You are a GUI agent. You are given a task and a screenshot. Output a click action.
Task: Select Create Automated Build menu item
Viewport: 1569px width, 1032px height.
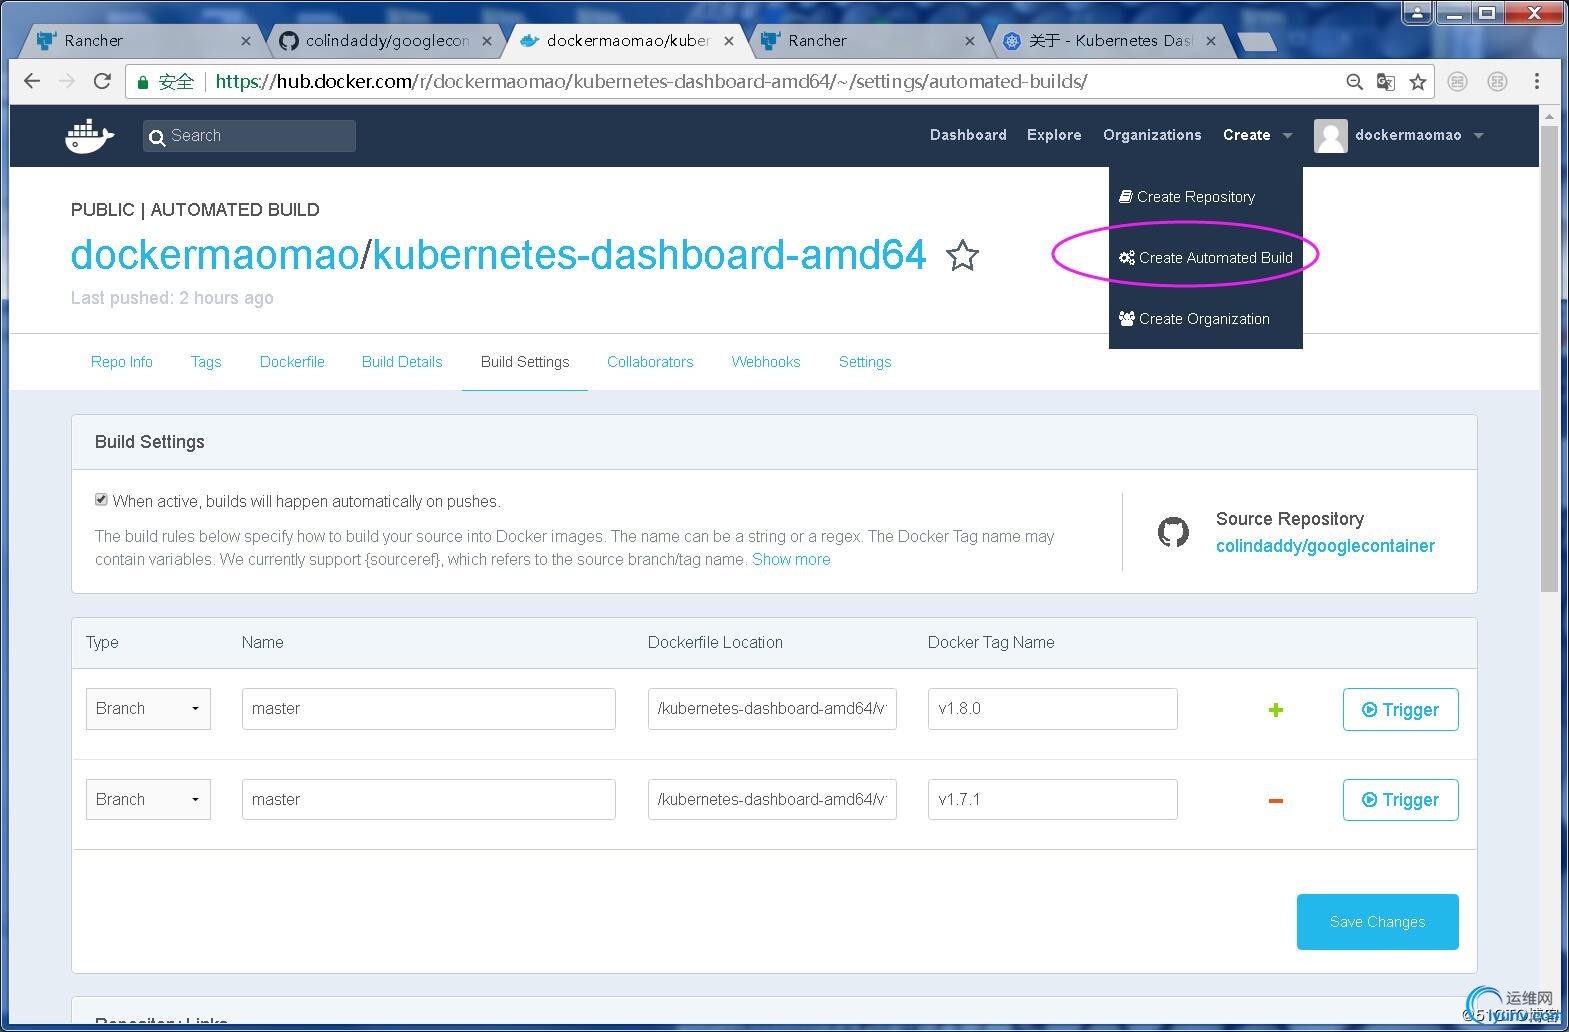[1206, 258]
